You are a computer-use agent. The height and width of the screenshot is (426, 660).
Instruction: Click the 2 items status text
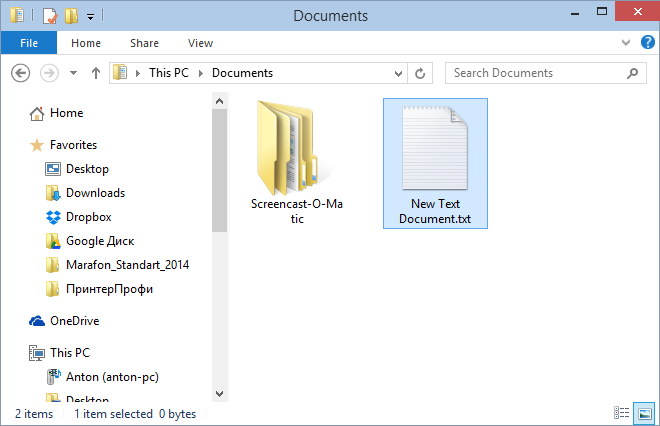pos(34,414)
